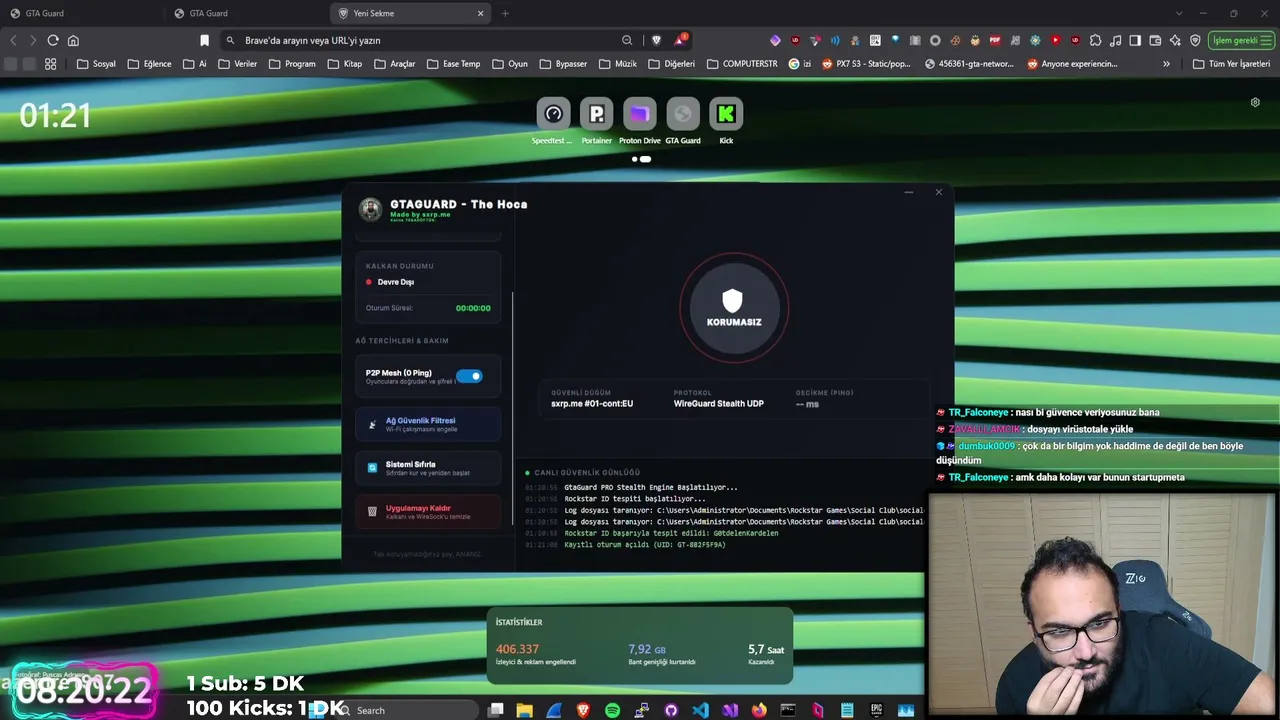Image resolution: width=1280 pixels, height=720 pixels.
Task: Select the sxrp.me #01-cont:EU node text
Action: click(x=592, y=404)
